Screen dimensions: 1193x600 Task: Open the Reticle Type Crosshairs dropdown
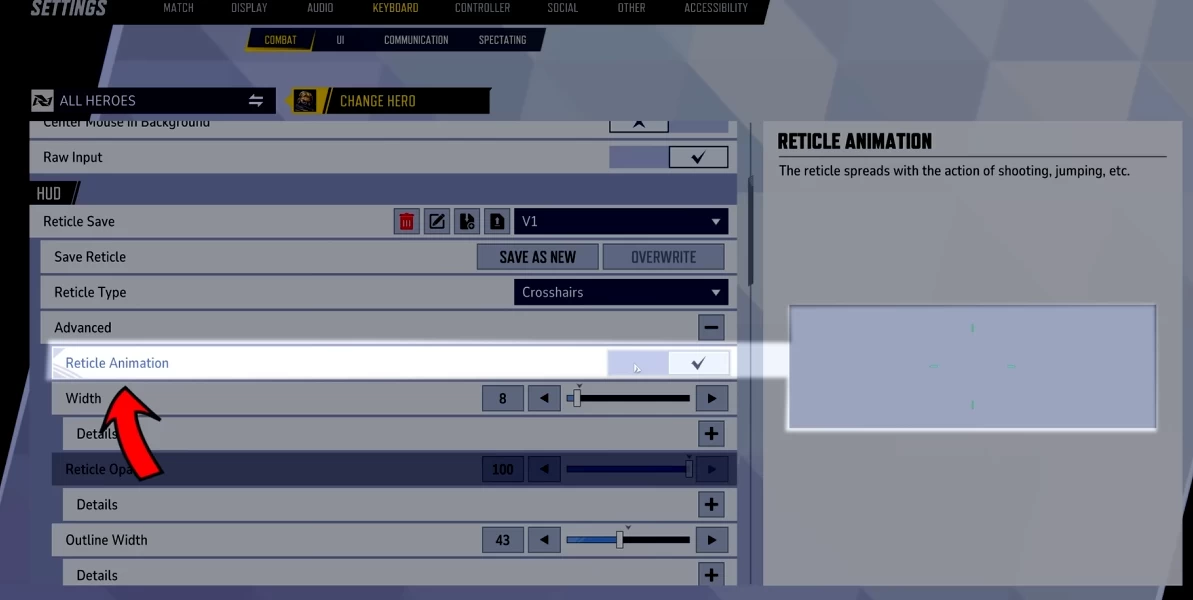(x=621, y=293)
